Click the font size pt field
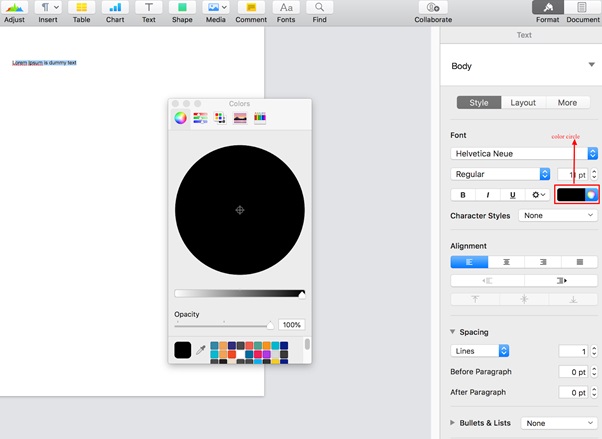 [x=572, y=175]
